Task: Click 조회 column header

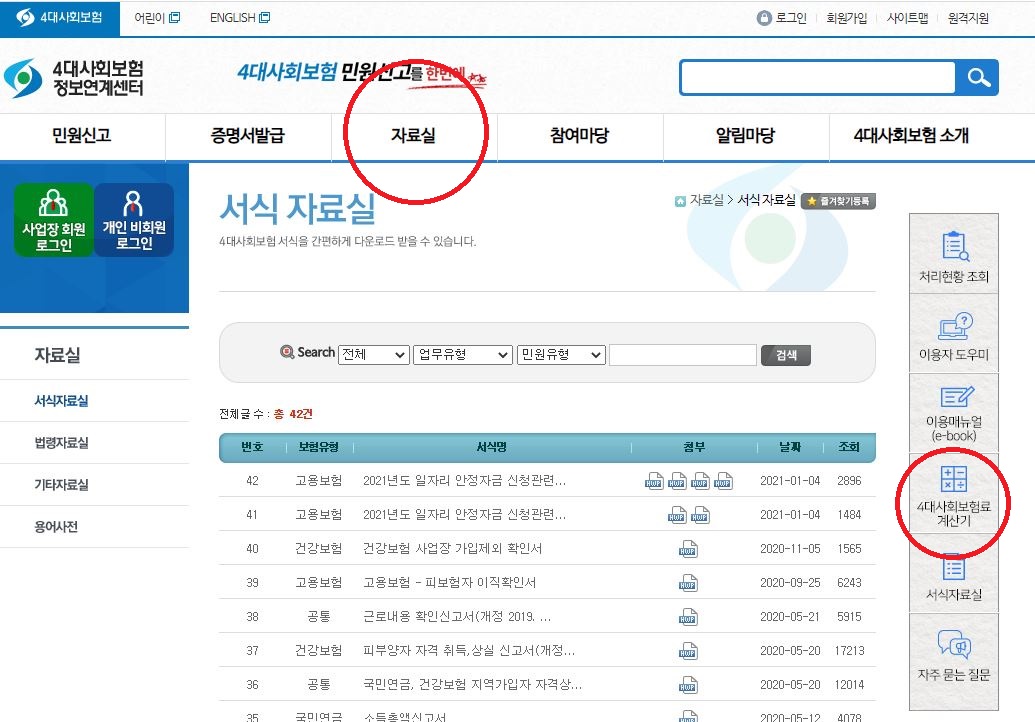Action: point(849,447)
